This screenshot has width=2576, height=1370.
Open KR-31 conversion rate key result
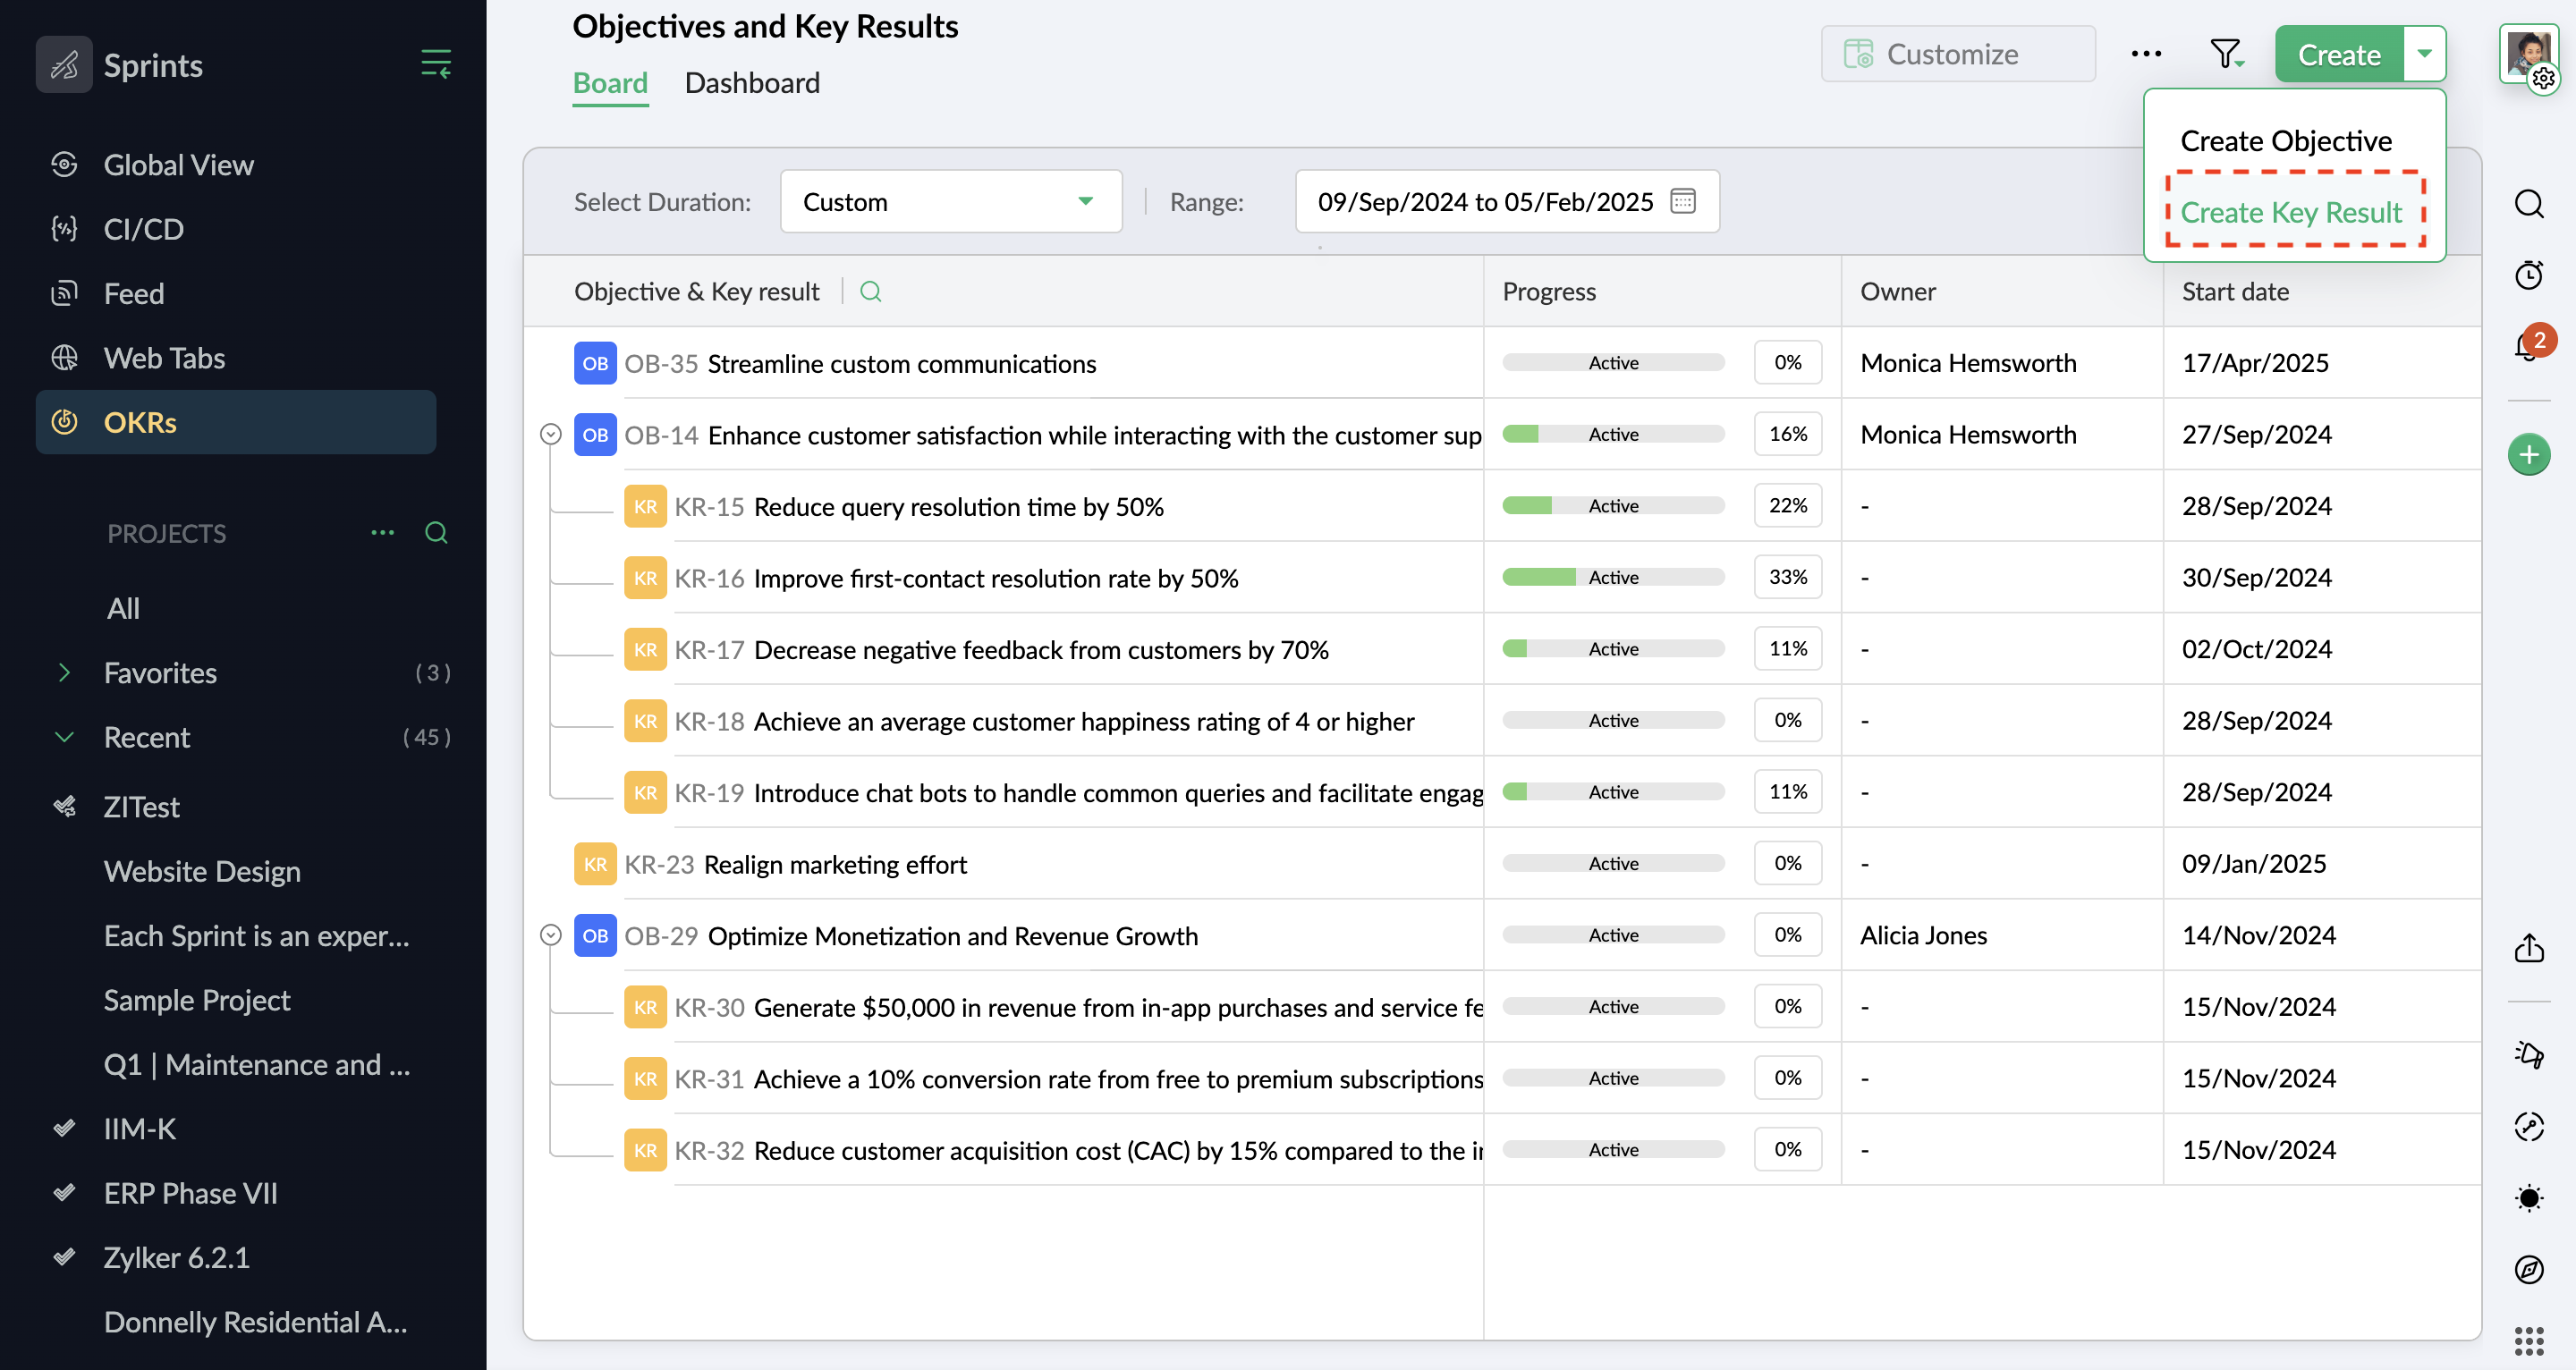1118,1080
